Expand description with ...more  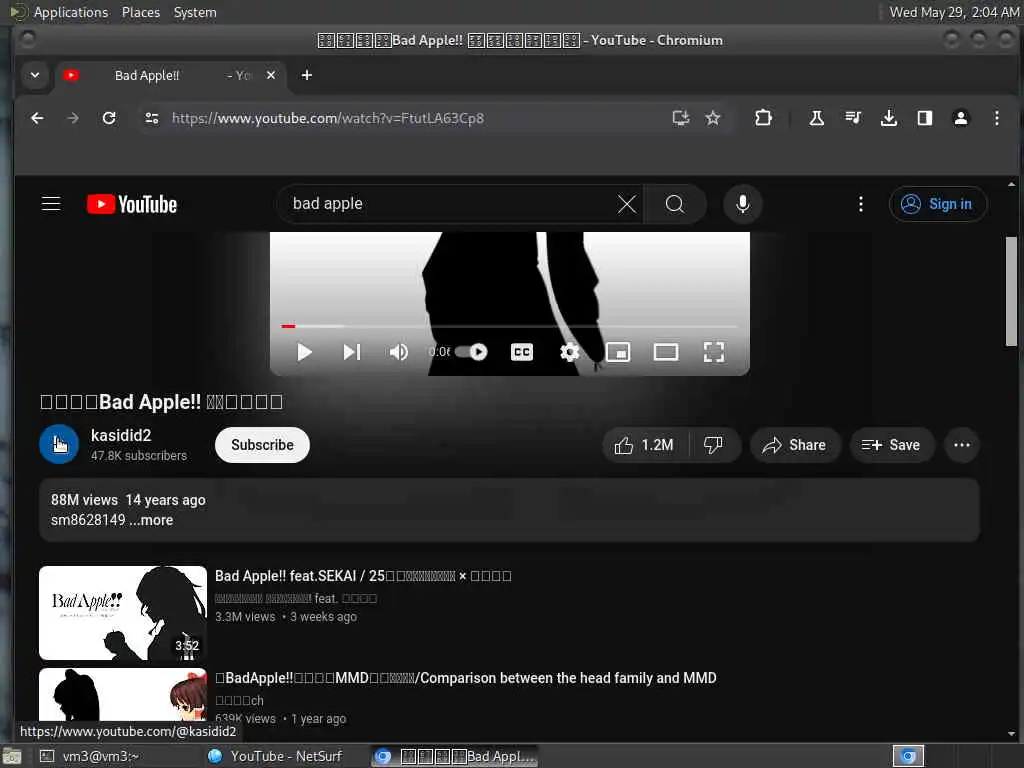pos(152,520)
